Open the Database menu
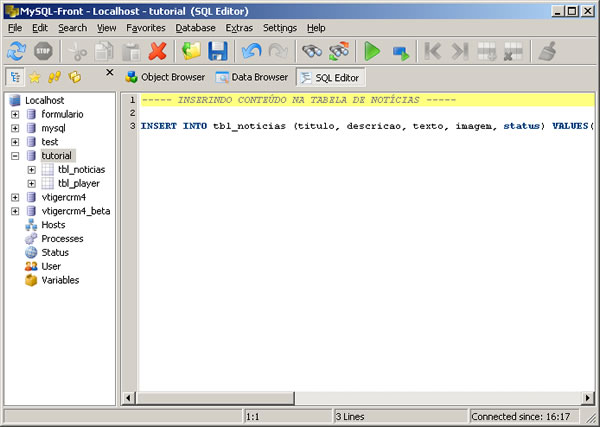600x427 pixels. pyautogui.click(x=196, y=28)
